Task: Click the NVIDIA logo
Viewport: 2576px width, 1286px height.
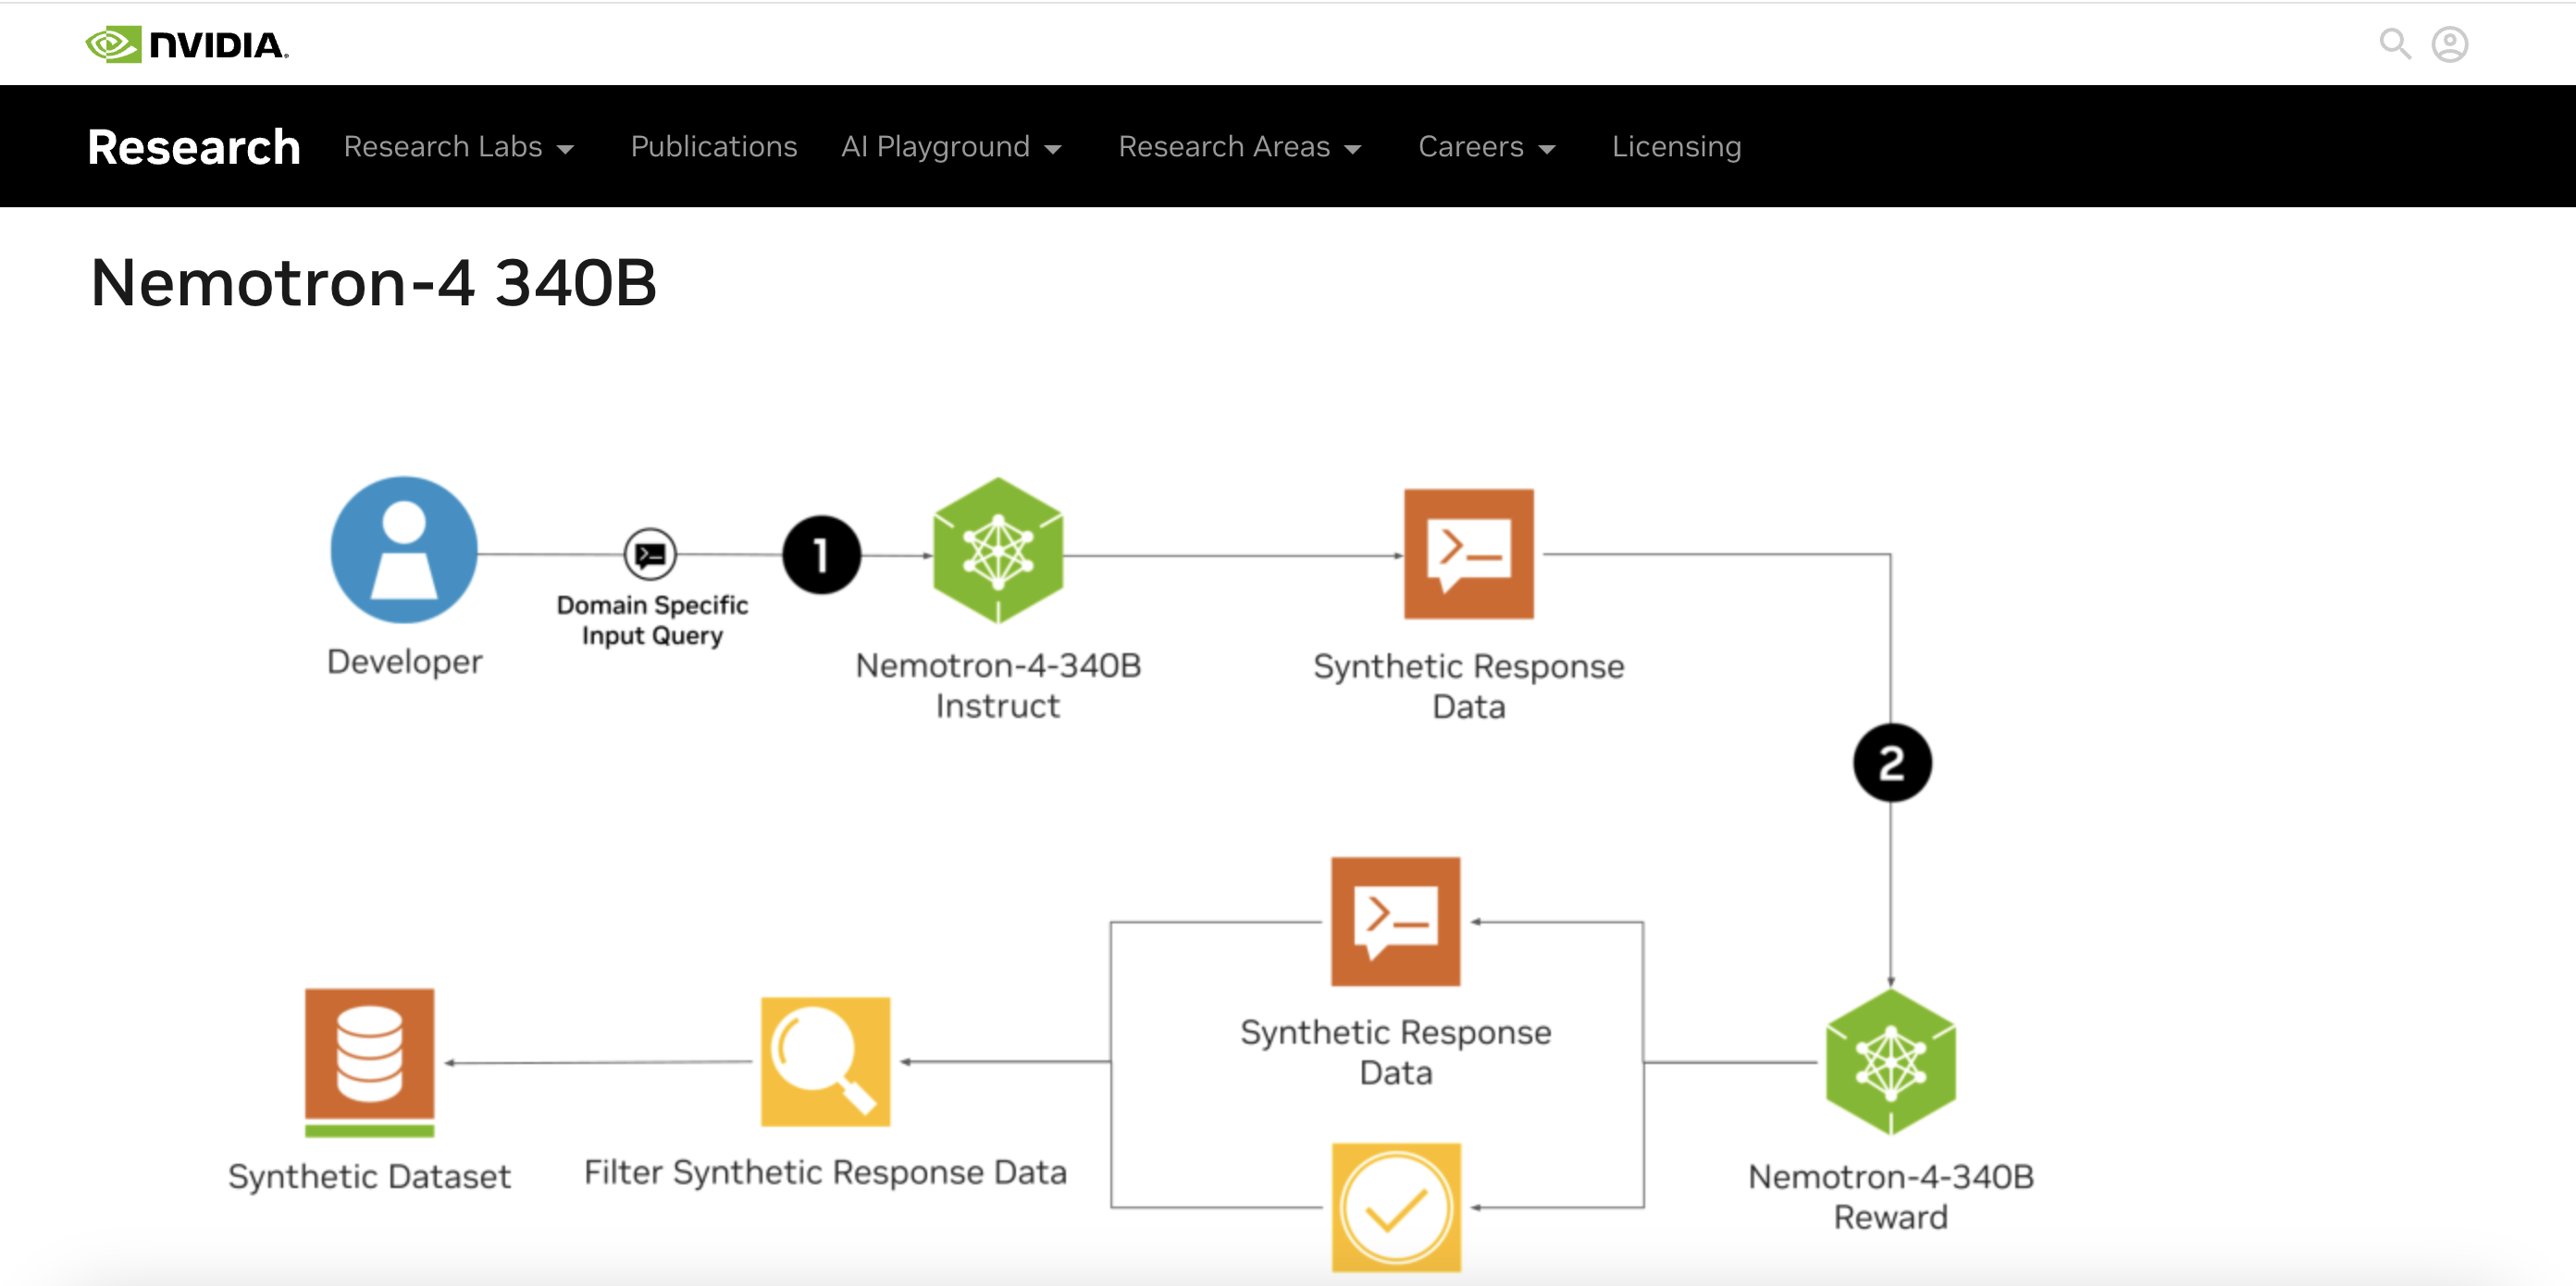Action: 187,45
